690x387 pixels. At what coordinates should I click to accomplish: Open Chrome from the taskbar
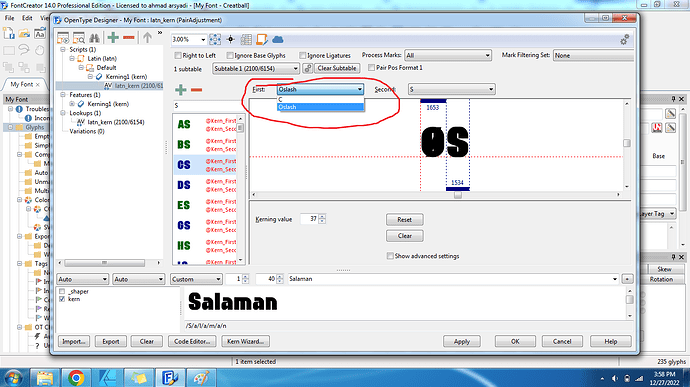tap(76, 378)
